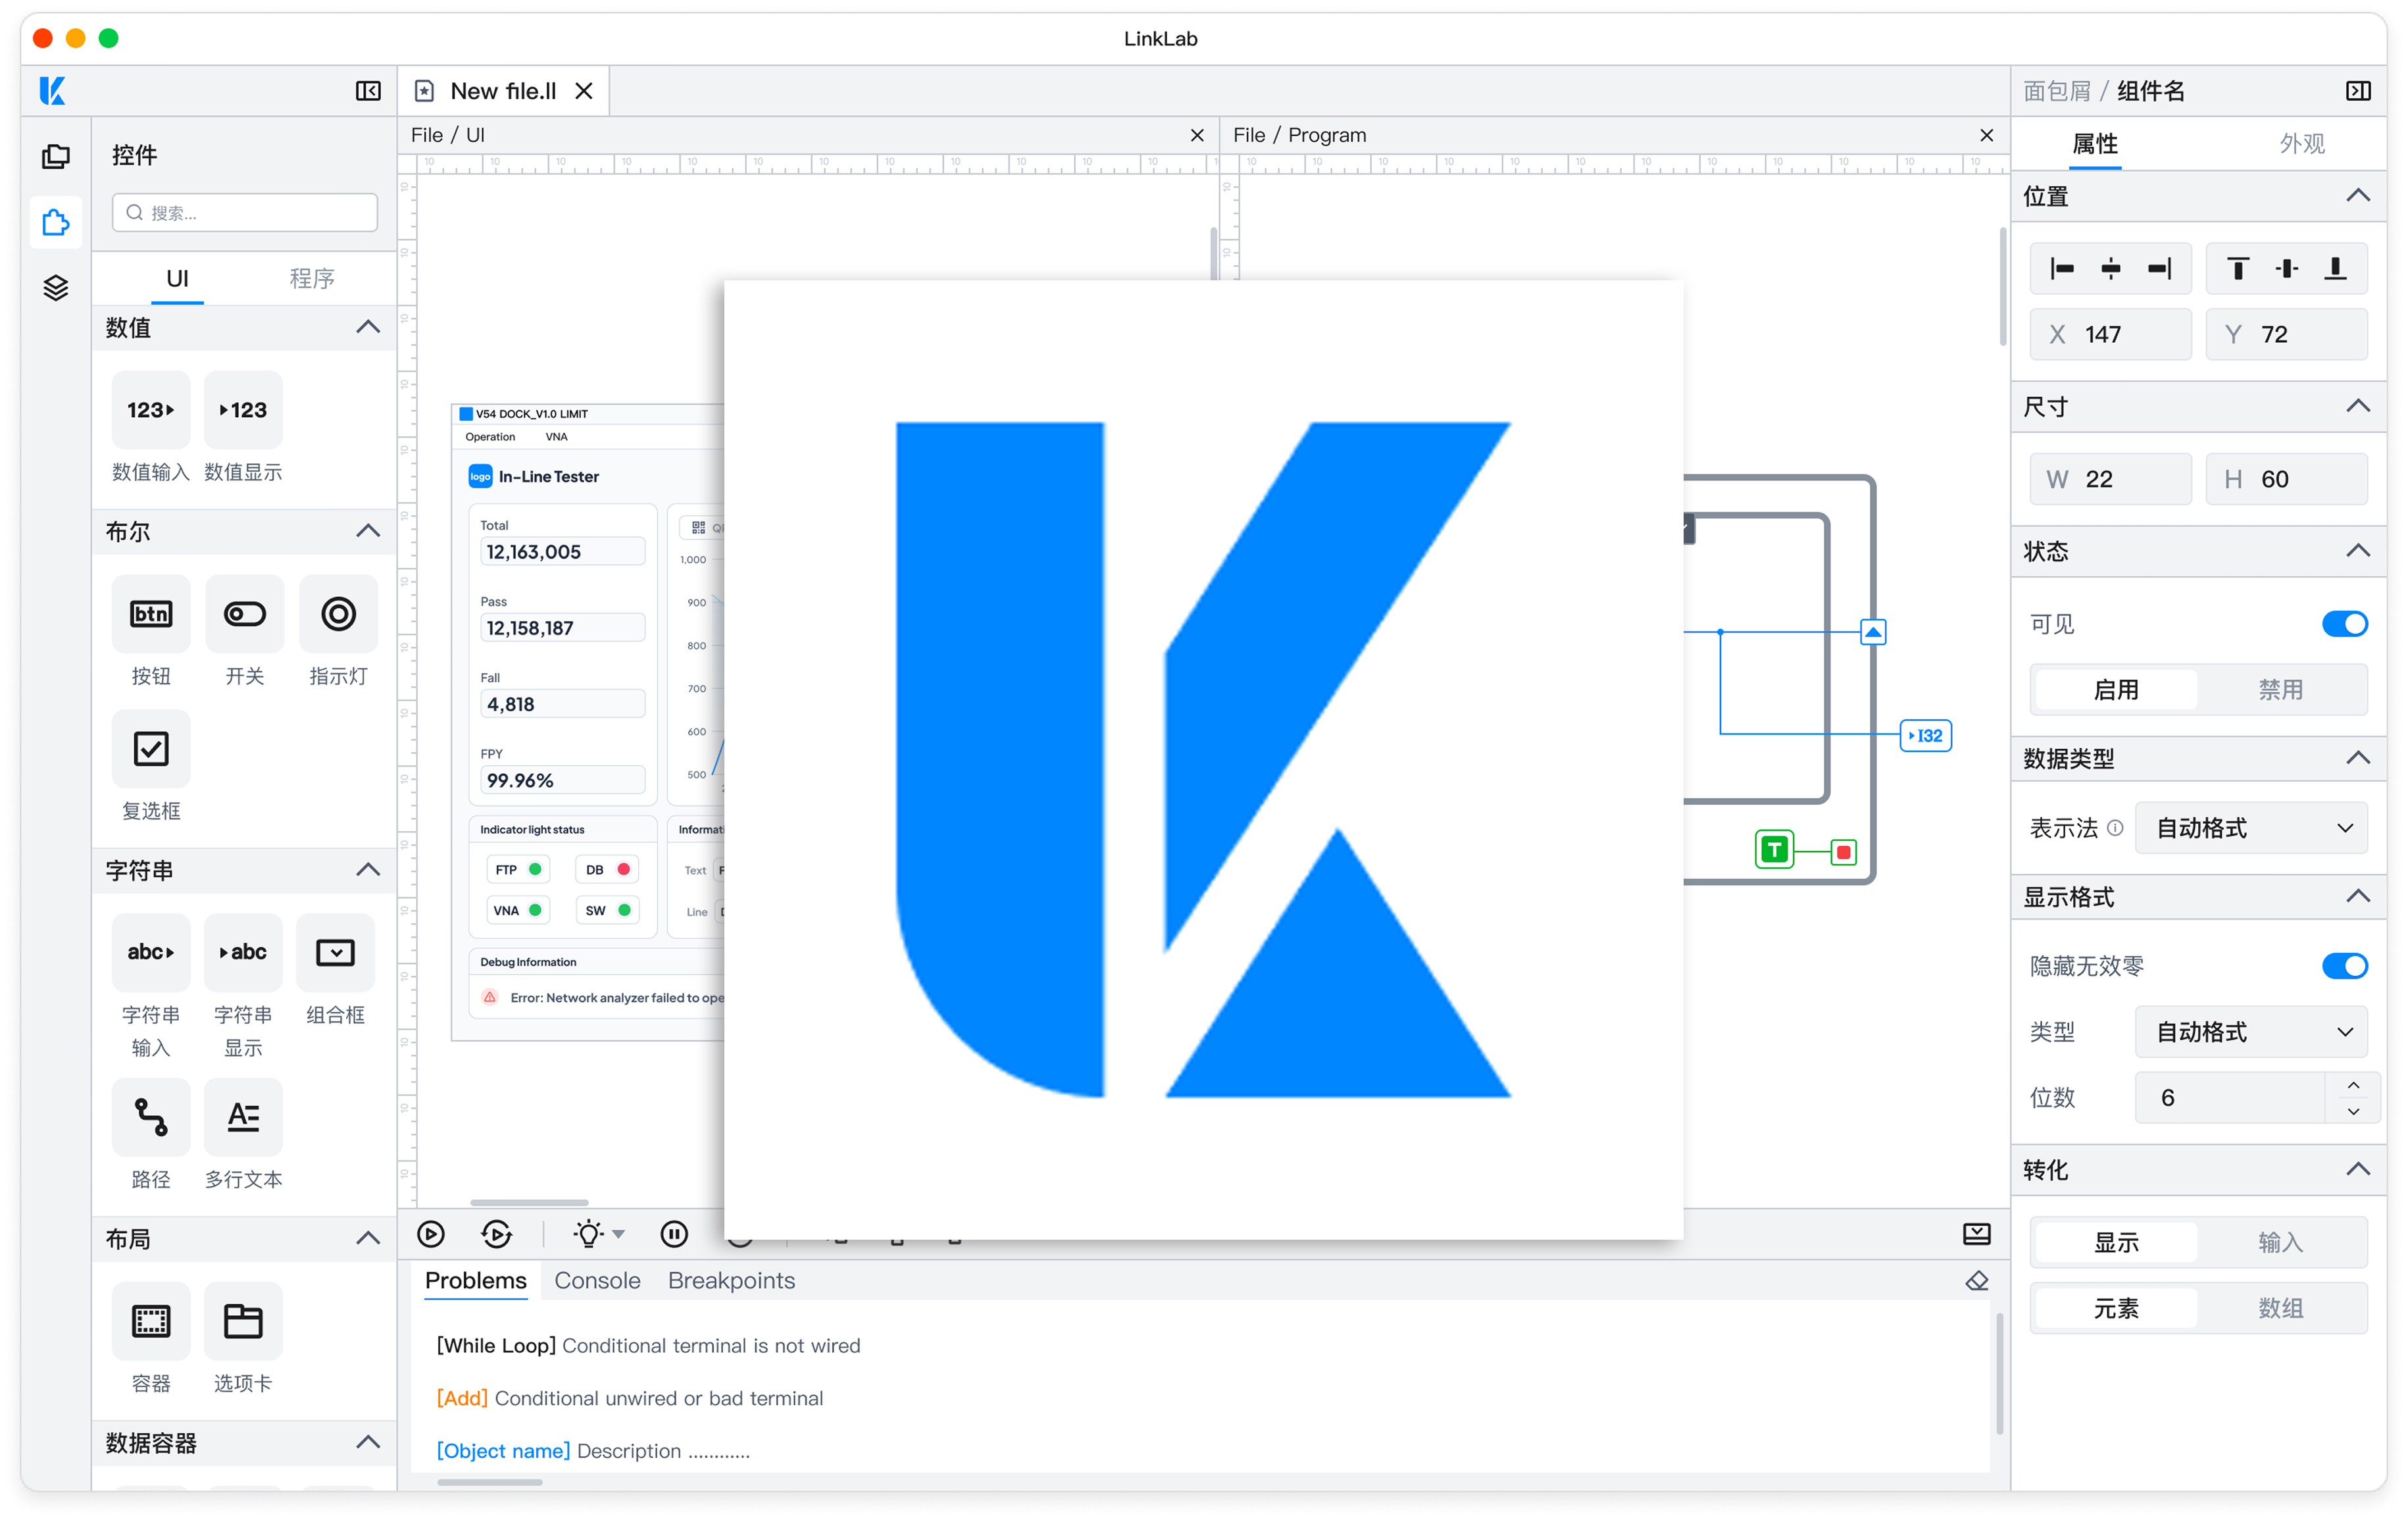Select the 数组 conversion option

(2280, 1308)
